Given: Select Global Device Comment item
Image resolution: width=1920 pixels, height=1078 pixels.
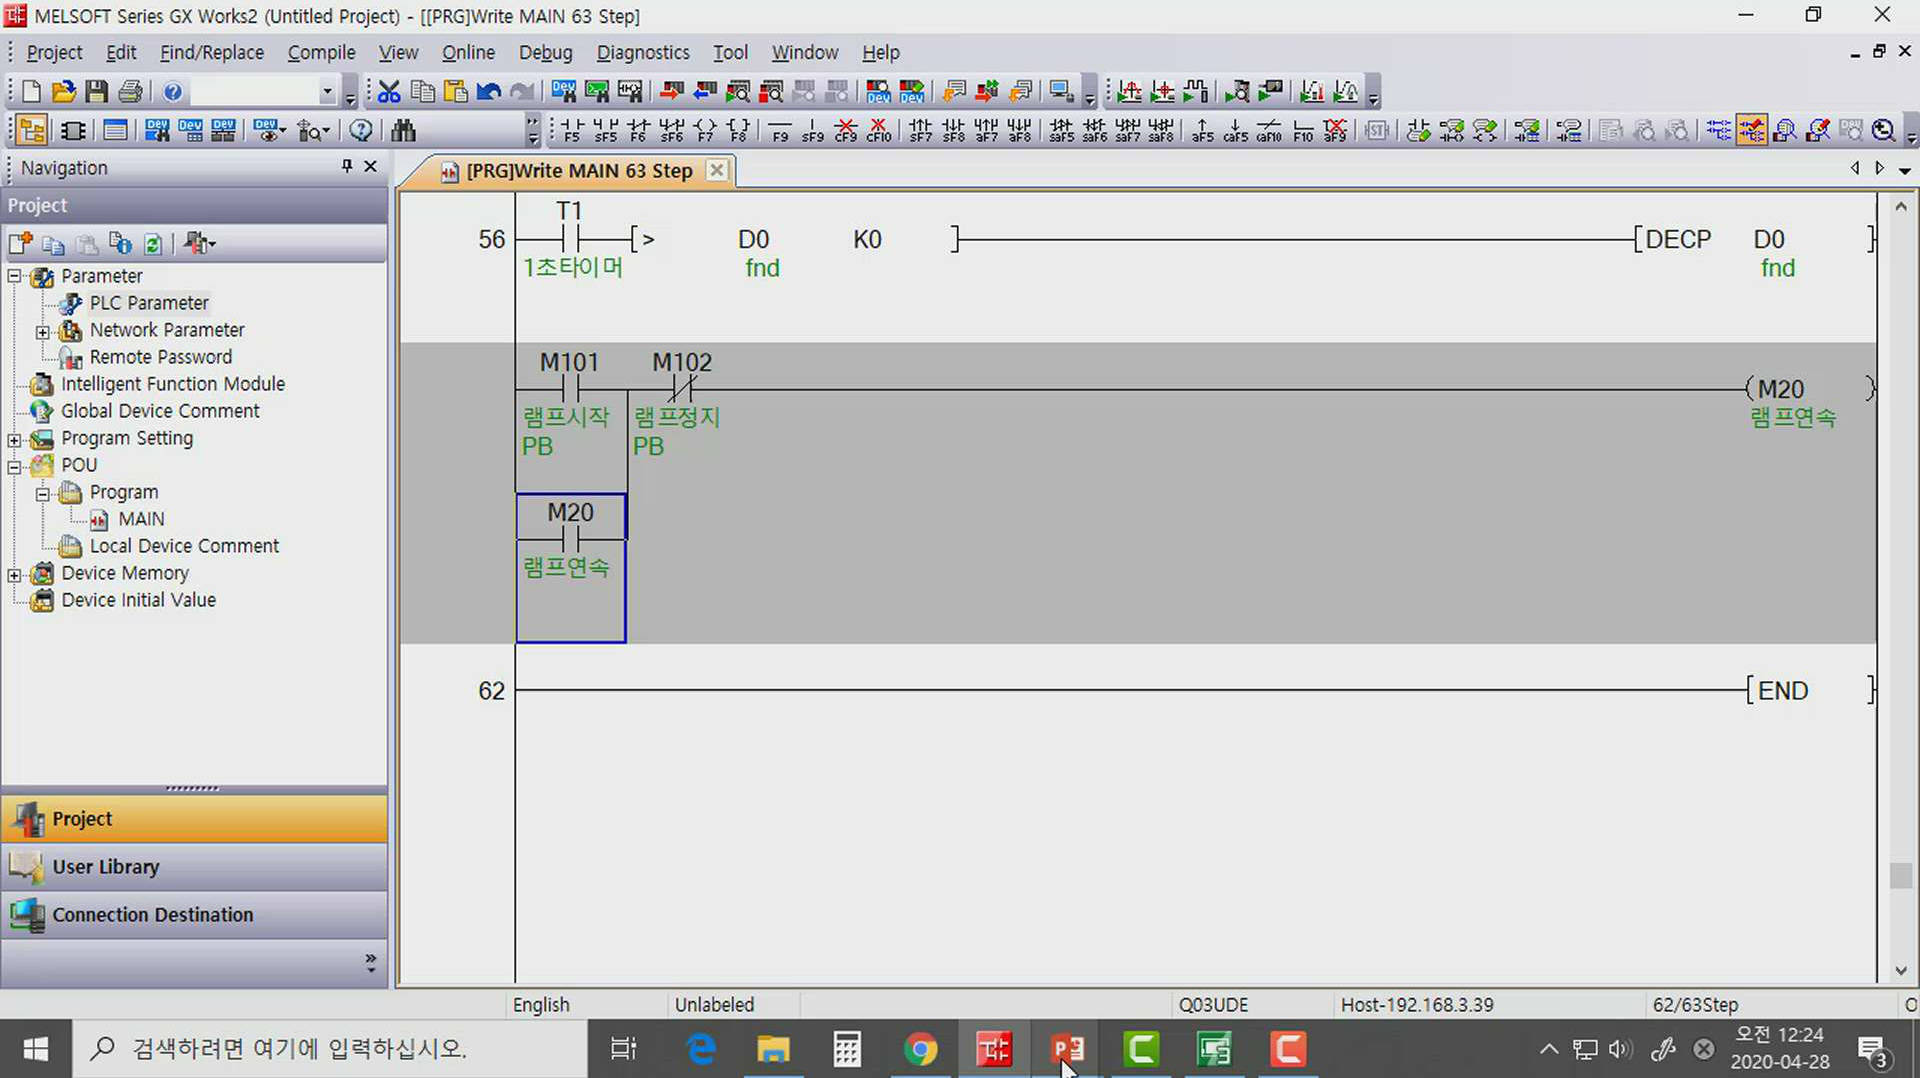Looking at the screenshot, I should (x=160, y=411).
